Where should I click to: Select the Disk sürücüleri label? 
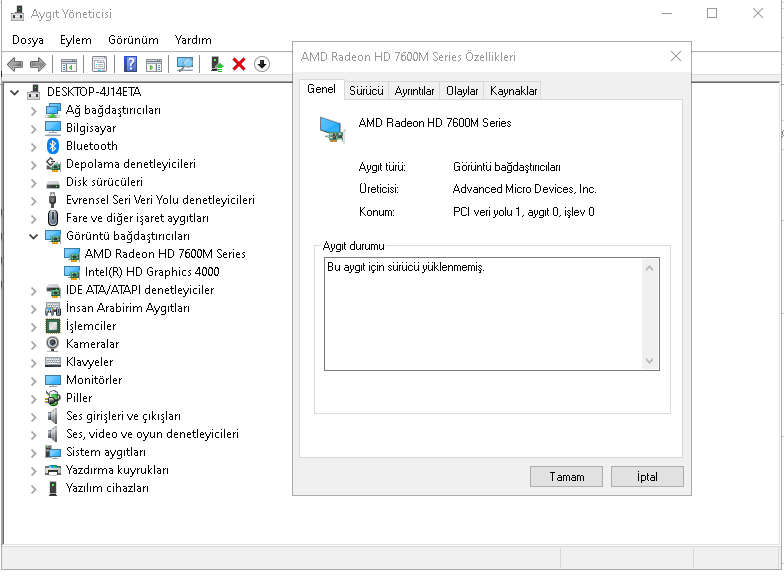tap(104, 182)
